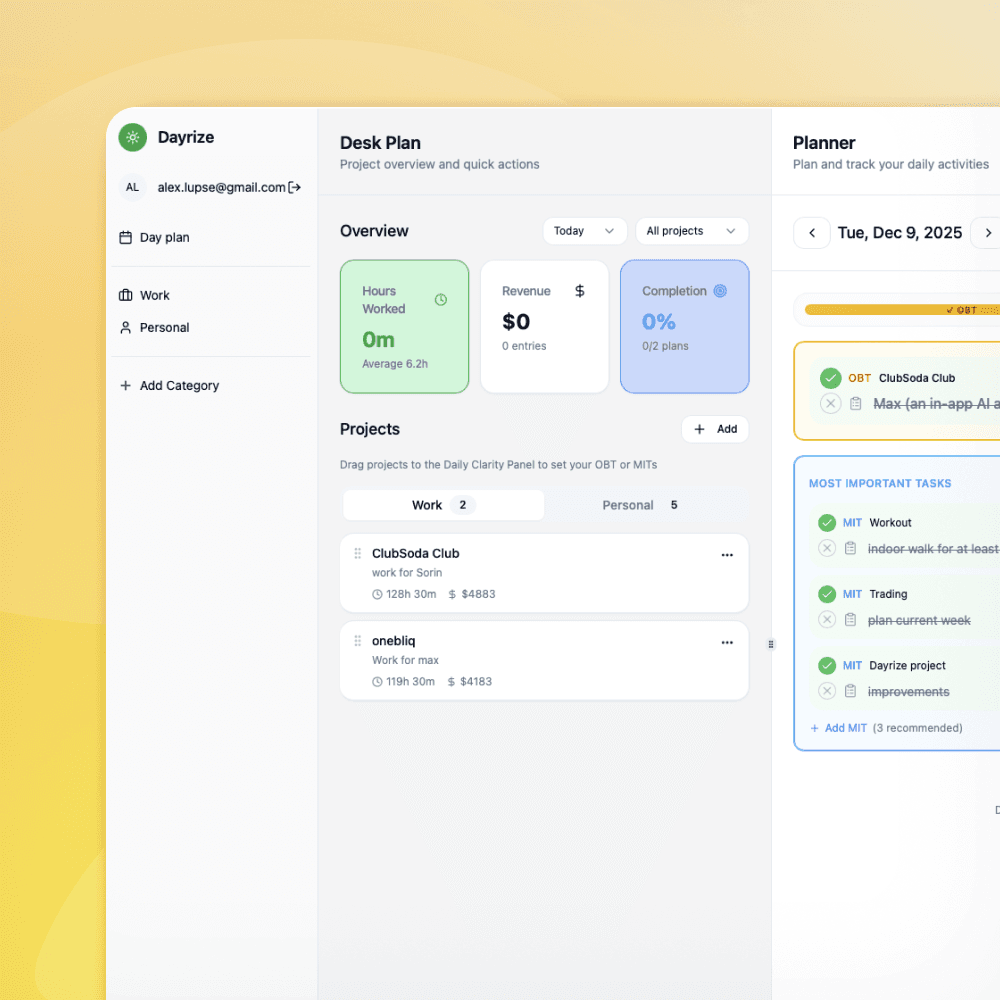Image resolution: width=1000 pixels, height=1000 pixels.
Task: Click the 'Average 6.2h' text
Action: (x=395, y=364)
